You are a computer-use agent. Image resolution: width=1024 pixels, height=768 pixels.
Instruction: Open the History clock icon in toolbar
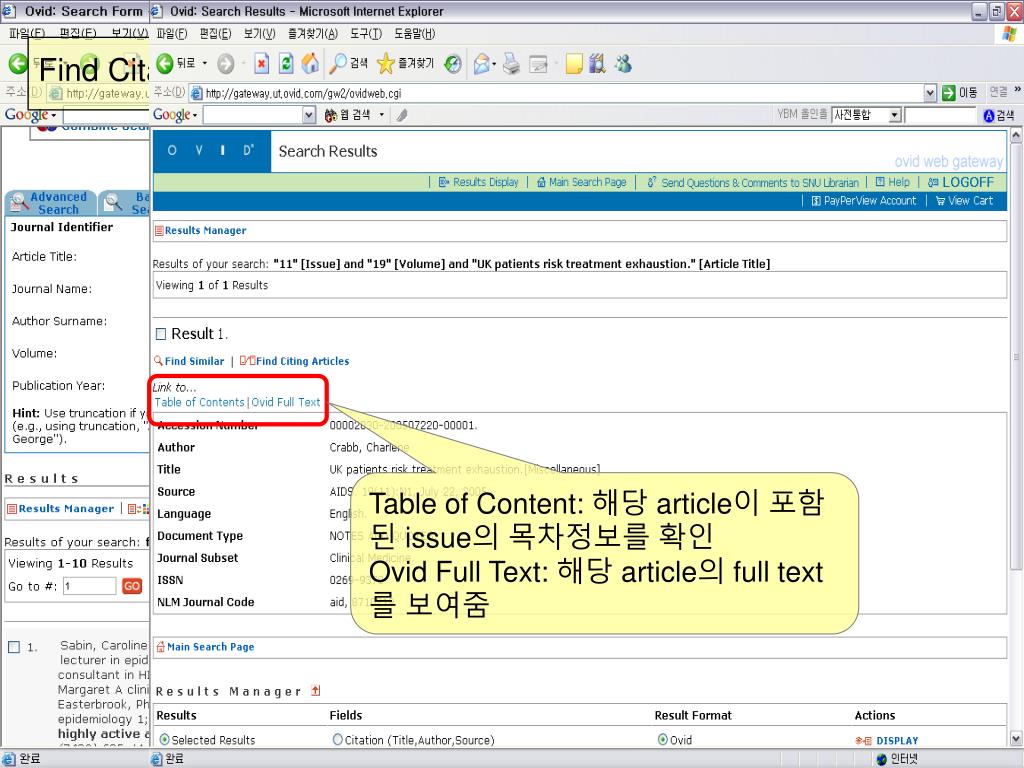[x=453, y=63]
